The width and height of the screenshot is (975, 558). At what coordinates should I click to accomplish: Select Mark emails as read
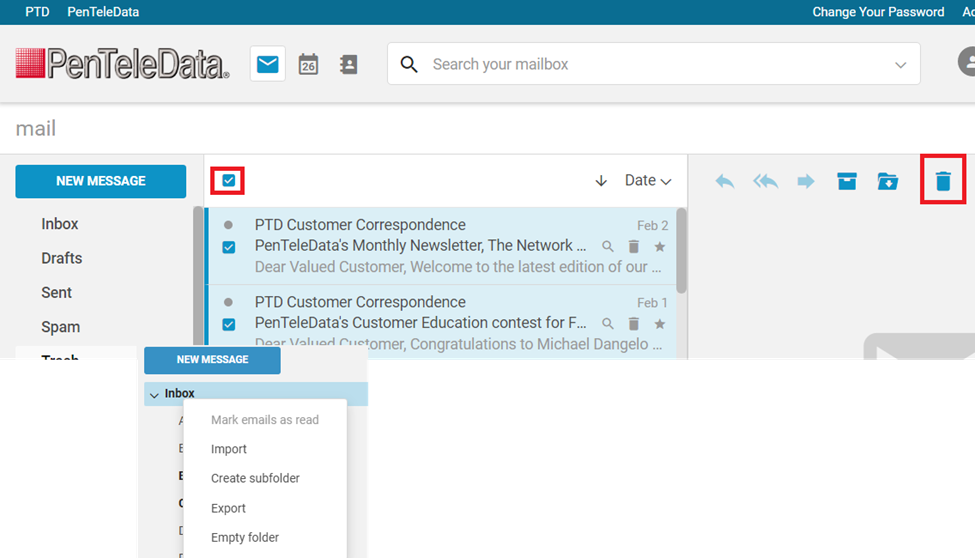click(x=265, y=420)
